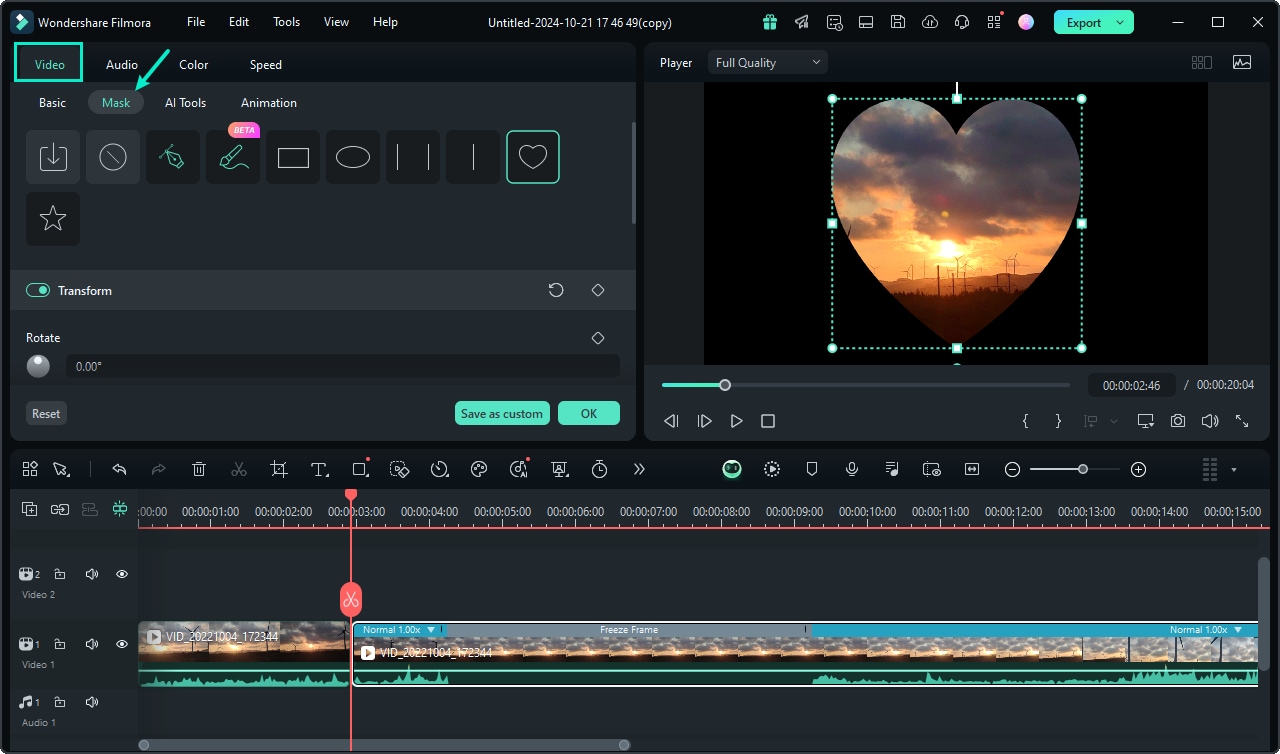The image size is (1280, 754).
Task: Click Save as custom button
Action: point(502,413)
